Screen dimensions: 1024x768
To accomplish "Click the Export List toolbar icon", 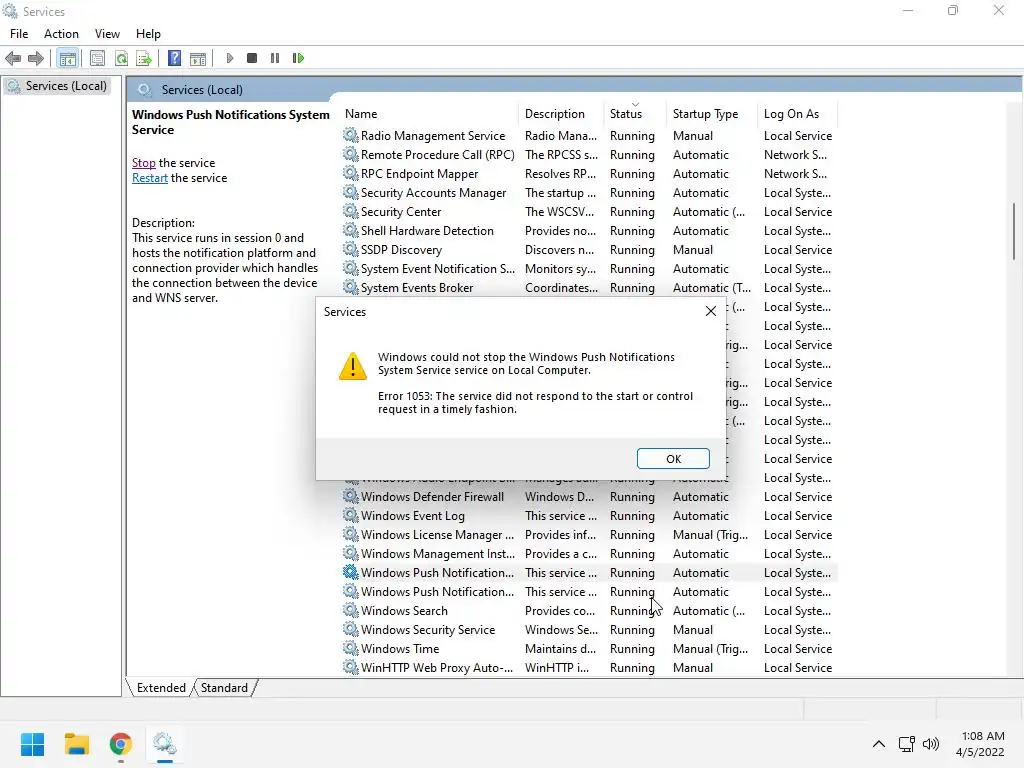I will coord(144,58).
